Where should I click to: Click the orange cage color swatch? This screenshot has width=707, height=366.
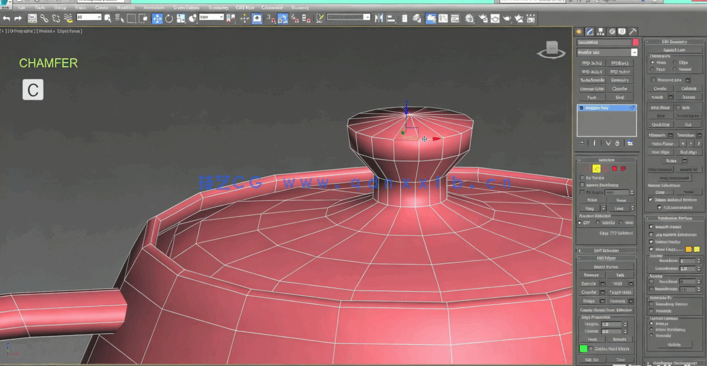(x=689, y=249)
